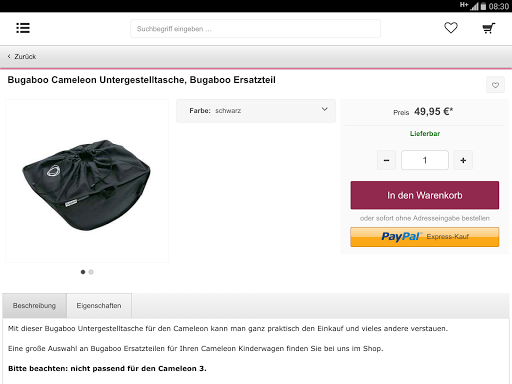Show the second product image dot
The height and width of the screenshot is (384, 512).
[91, 272]
